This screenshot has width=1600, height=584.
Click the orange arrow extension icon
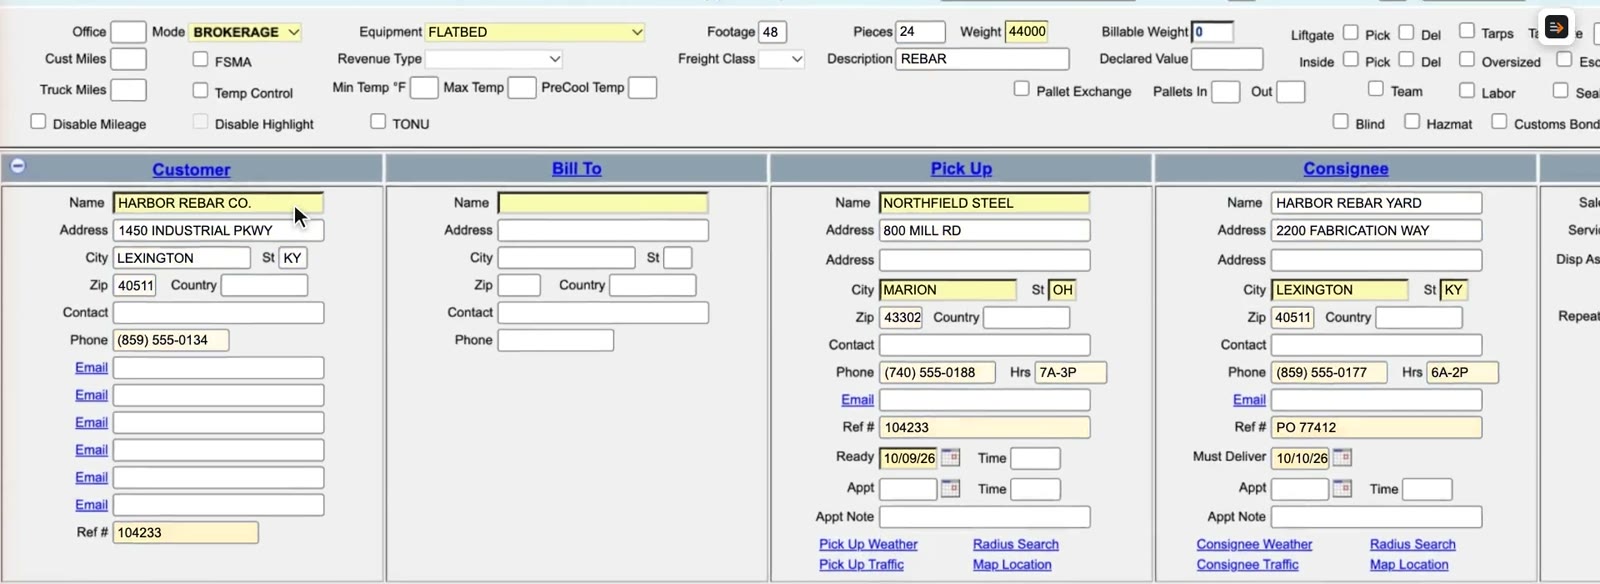pyautogui.click(x=1556, y=27)
